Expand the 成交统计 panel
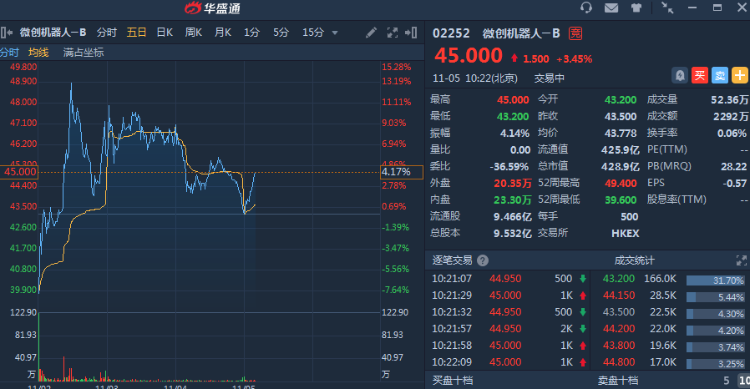750x389 pixels. pos(741,260)
